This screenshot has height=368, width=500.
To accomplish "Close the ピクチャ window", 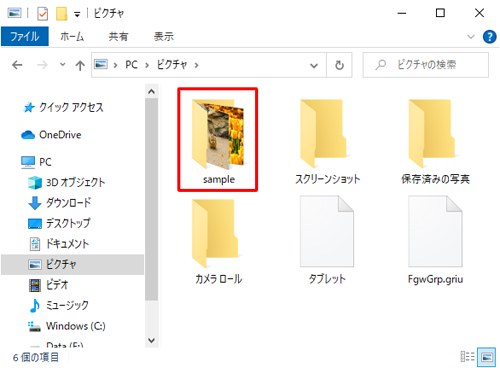I will point(479,13).
